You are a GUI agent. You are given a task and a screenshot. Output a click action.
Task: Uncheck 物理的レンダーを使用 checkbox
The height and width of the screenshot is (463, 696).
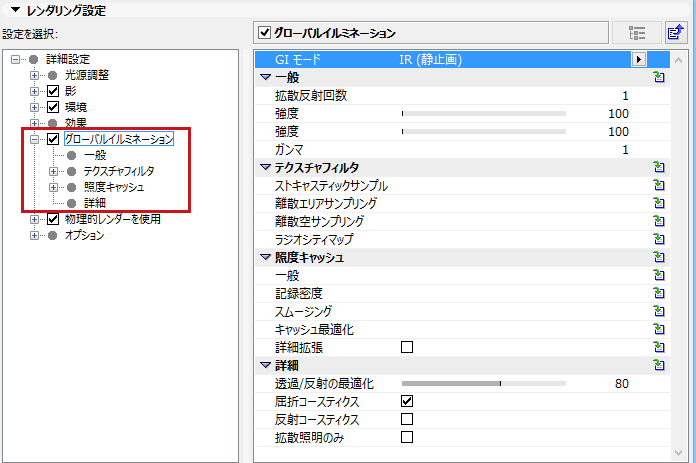(x=53, y=219)
